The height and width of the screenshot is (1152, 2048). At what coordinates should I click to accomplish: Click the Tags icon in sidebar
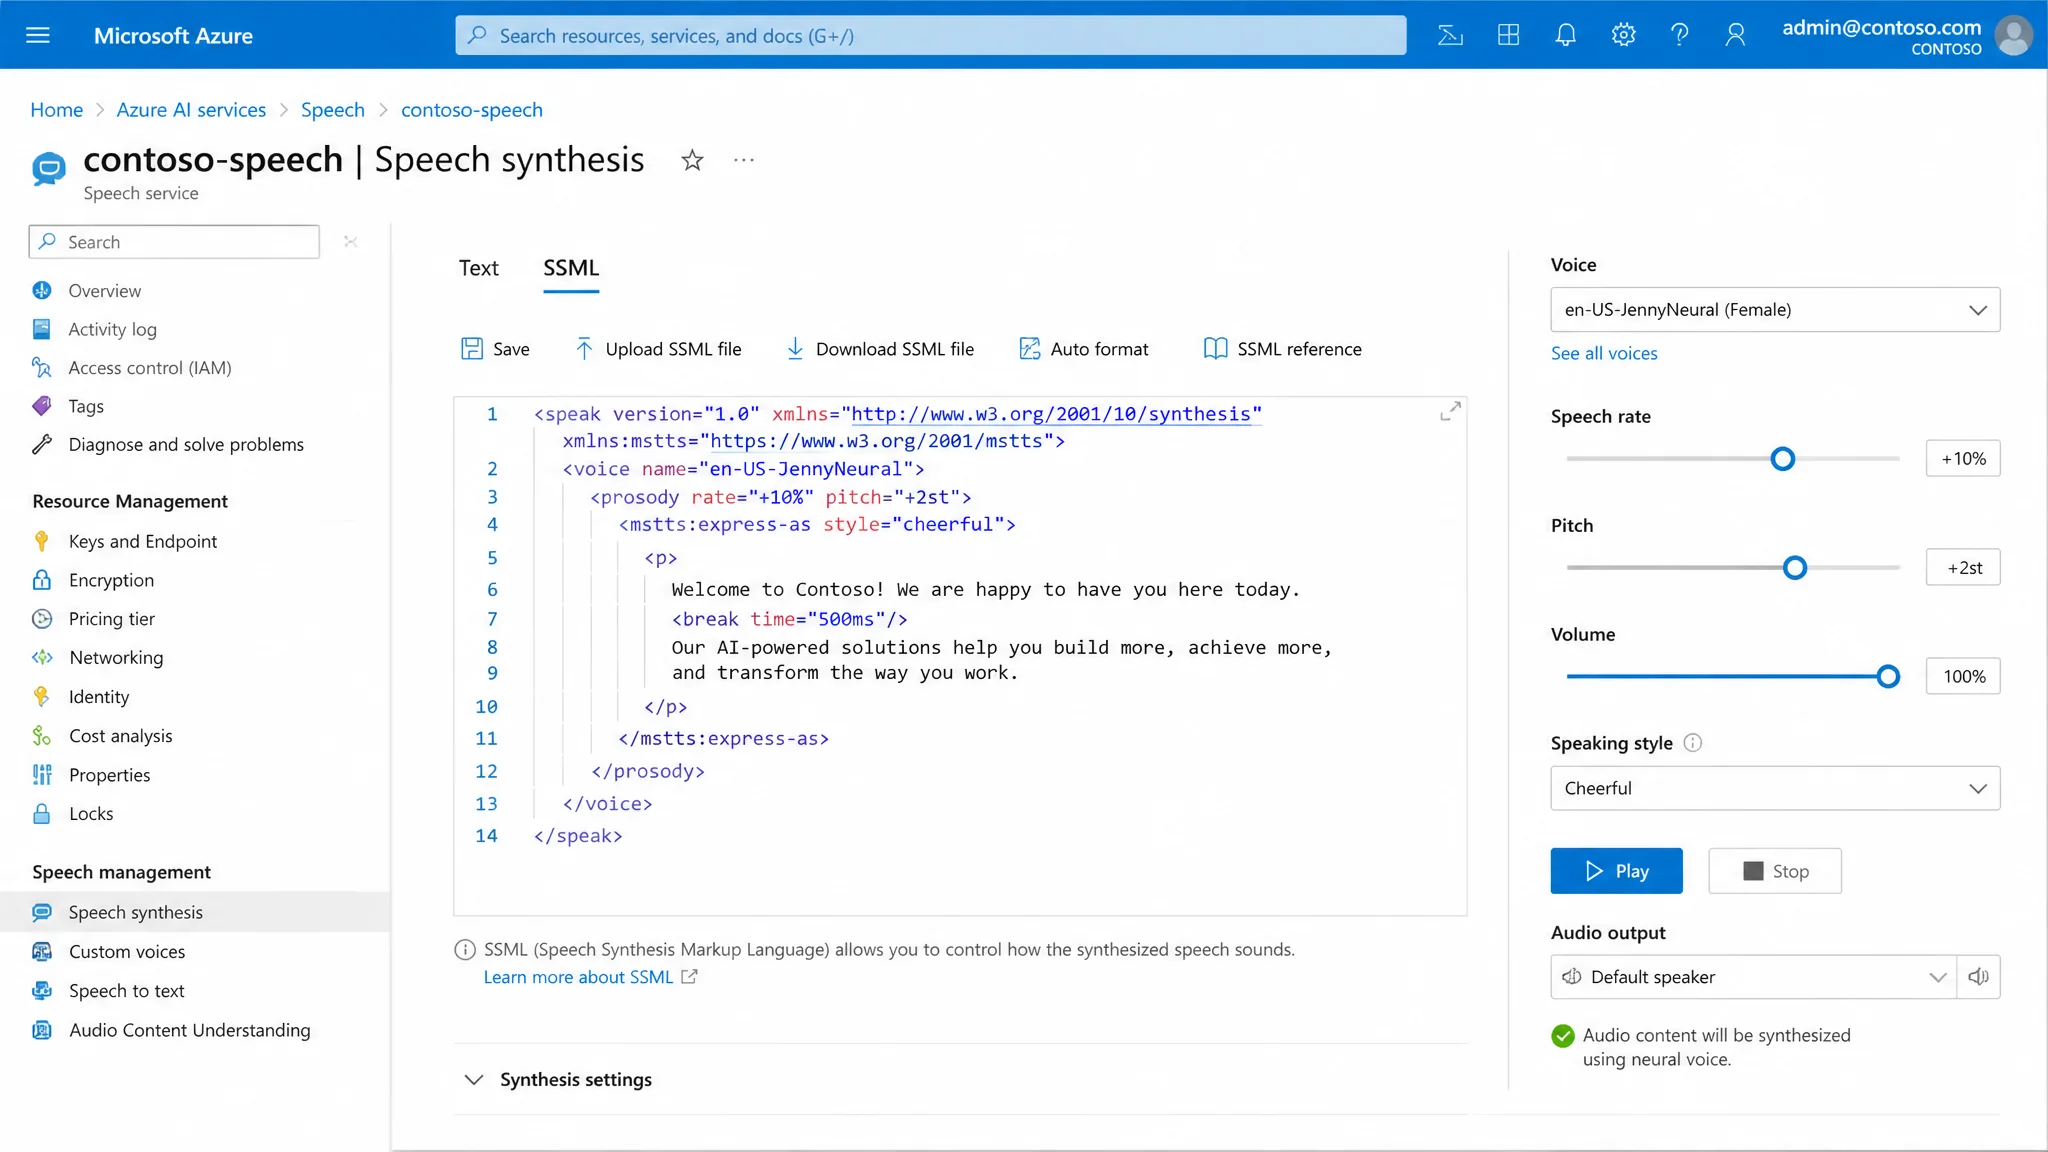coord(42,406)
